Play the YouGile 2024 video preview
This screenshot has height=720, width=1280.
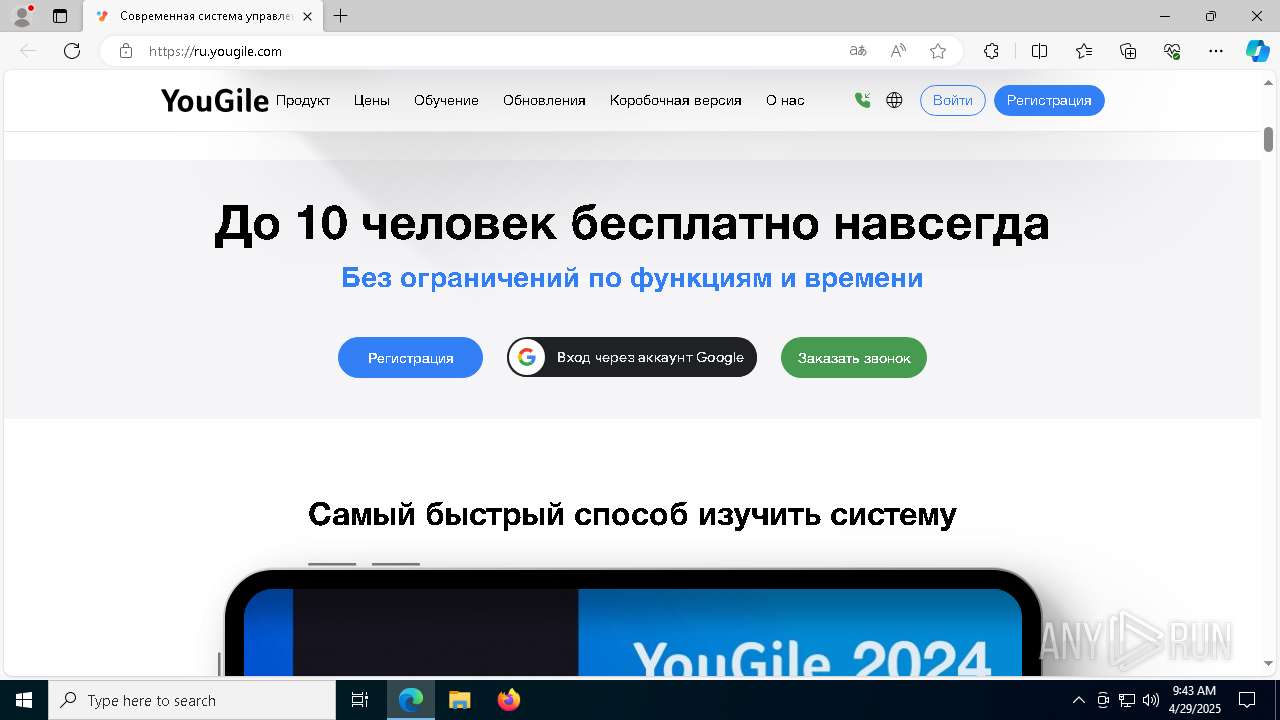click(x=633, y=630)
